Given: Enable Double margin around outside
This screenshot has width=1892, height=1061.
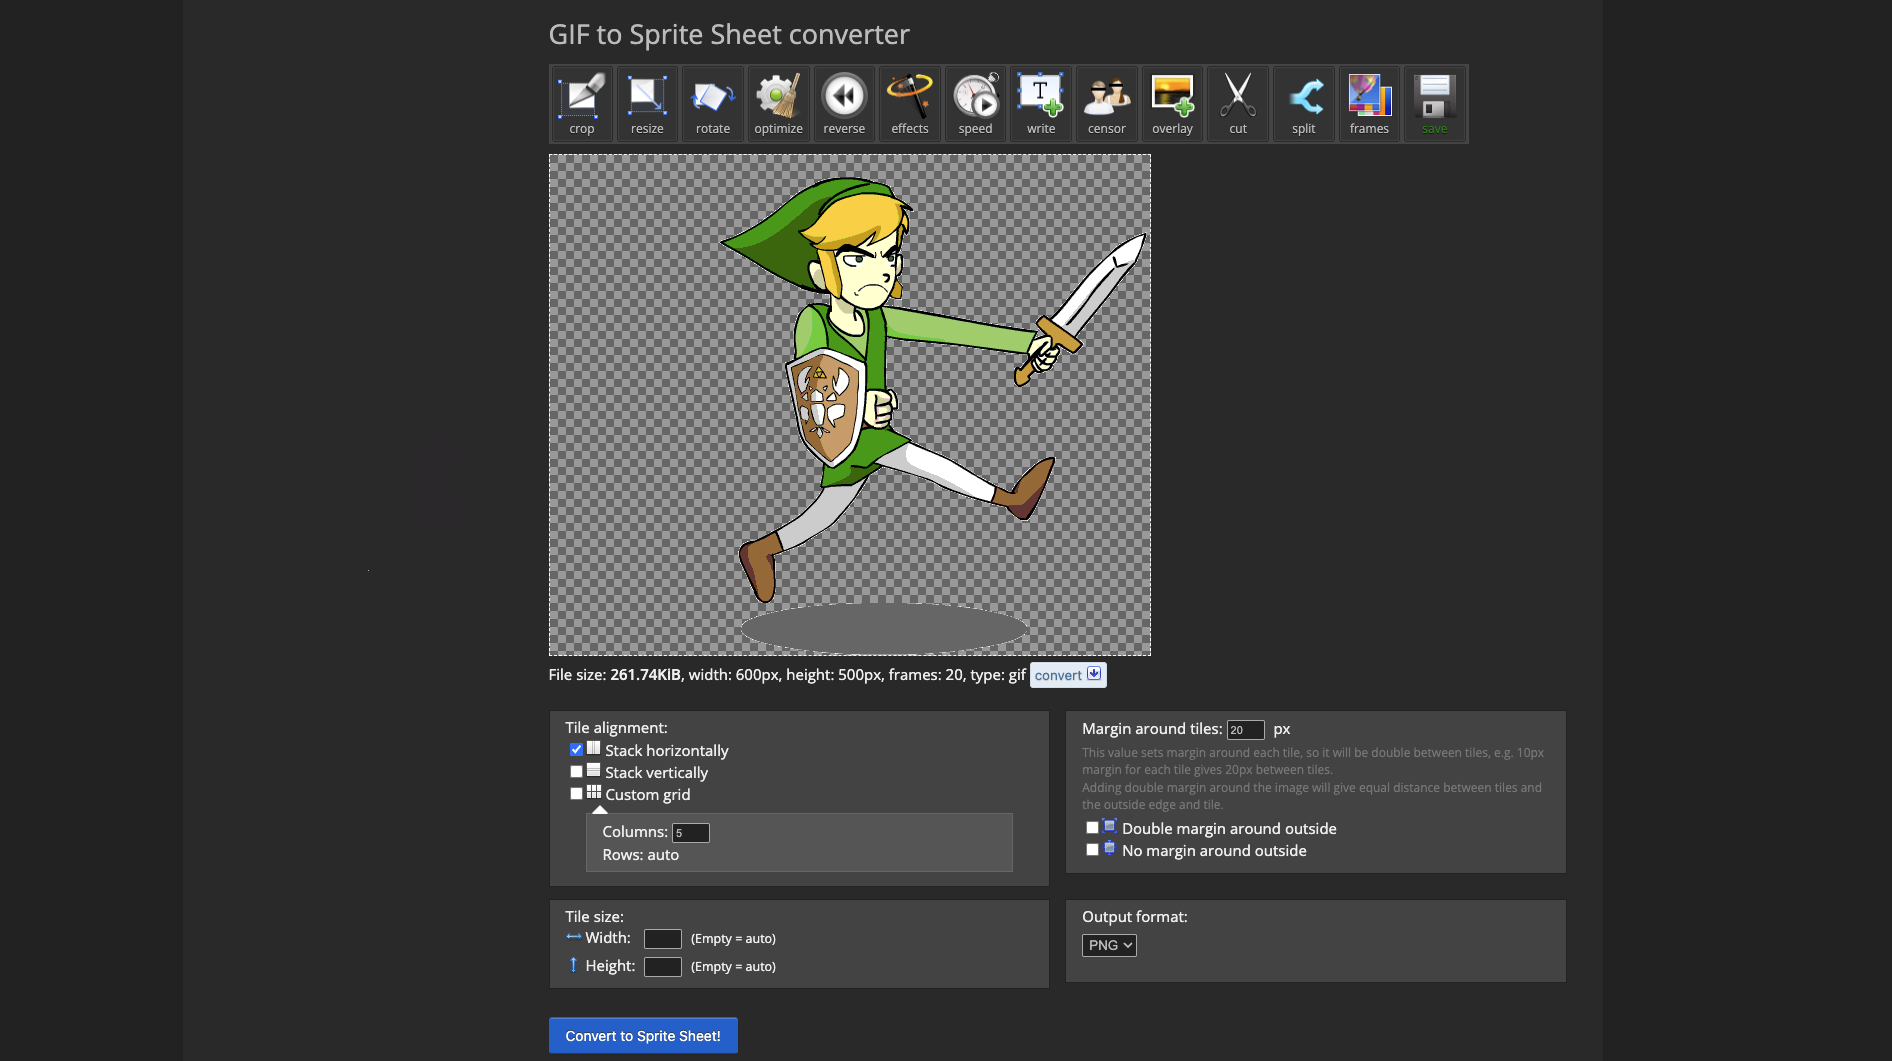Looking at the screenshot, I should [1092, 828].
